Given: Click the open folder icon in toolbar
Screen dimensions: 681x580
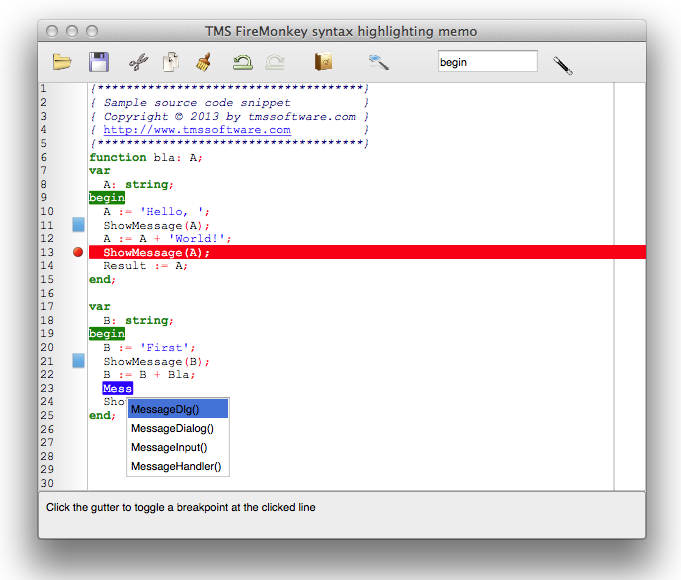Looking at the screenshot, I should (63, 62).
